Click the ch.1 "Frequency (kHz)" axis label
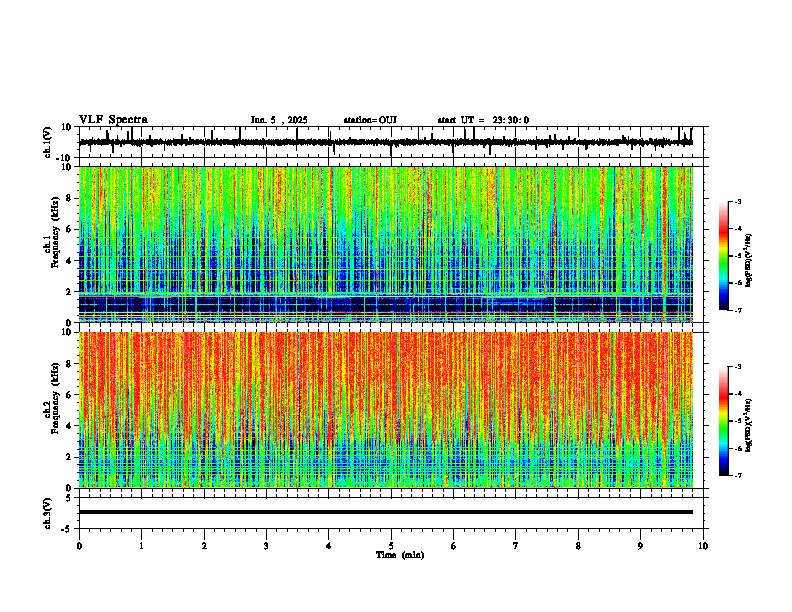The image size is (792, 612). click(x=55, y=232)
